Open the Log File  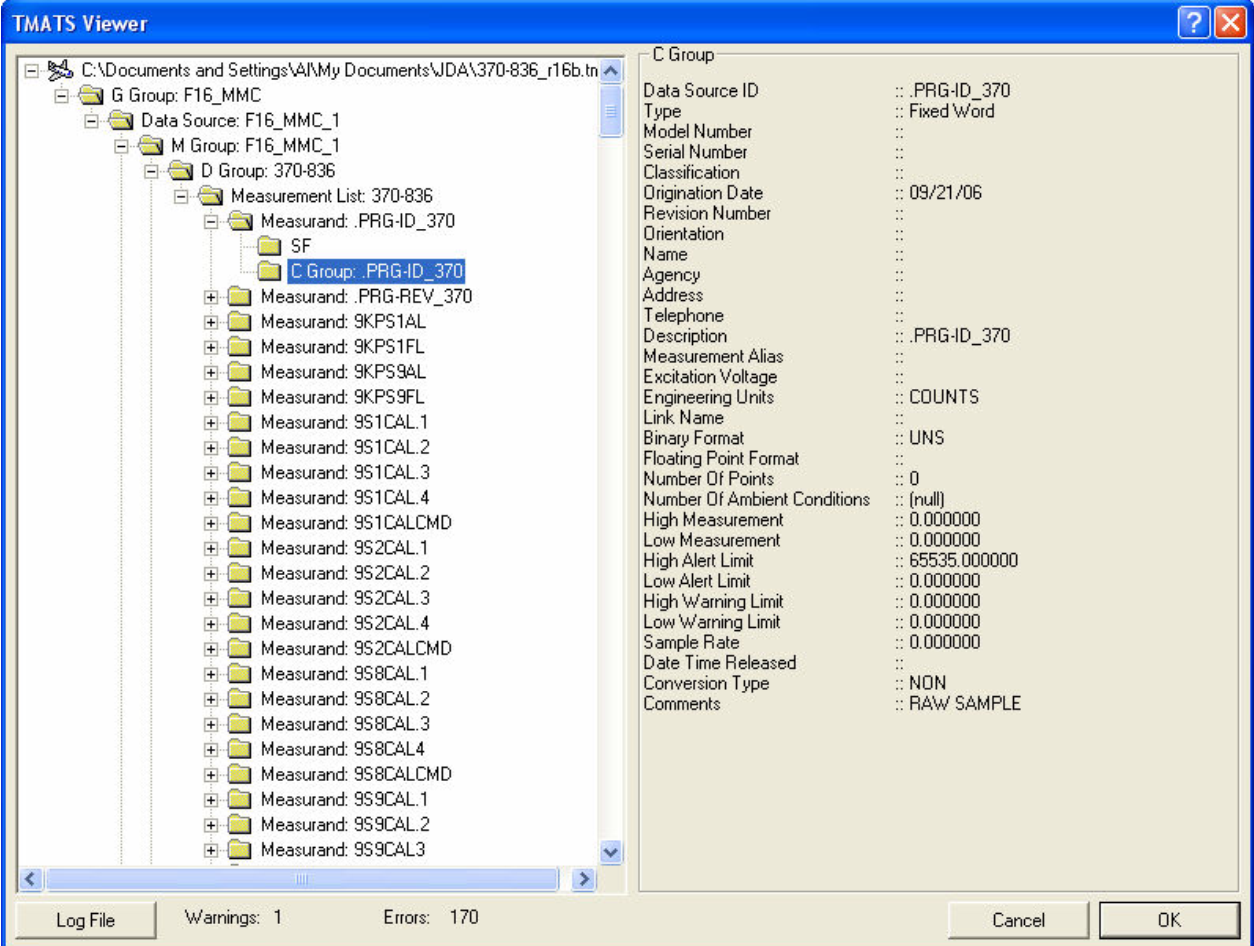(86, 920)
